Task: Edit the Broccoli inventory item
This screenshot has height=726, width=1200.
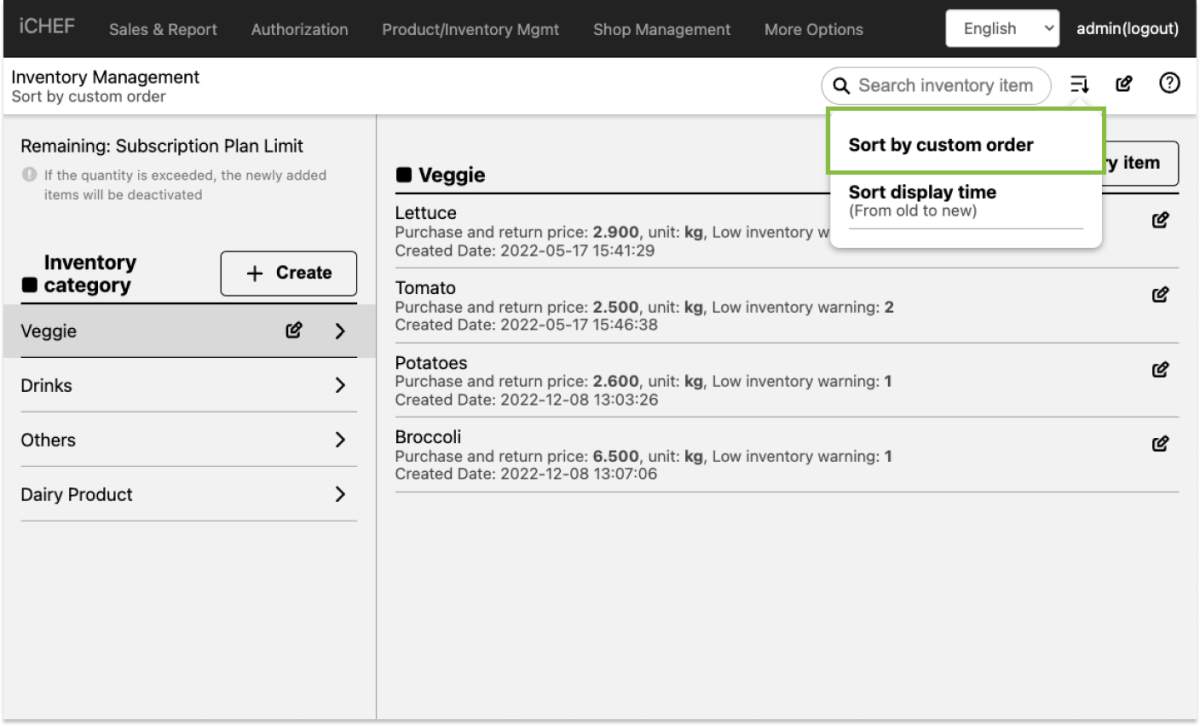Action: pos(1160,442)
